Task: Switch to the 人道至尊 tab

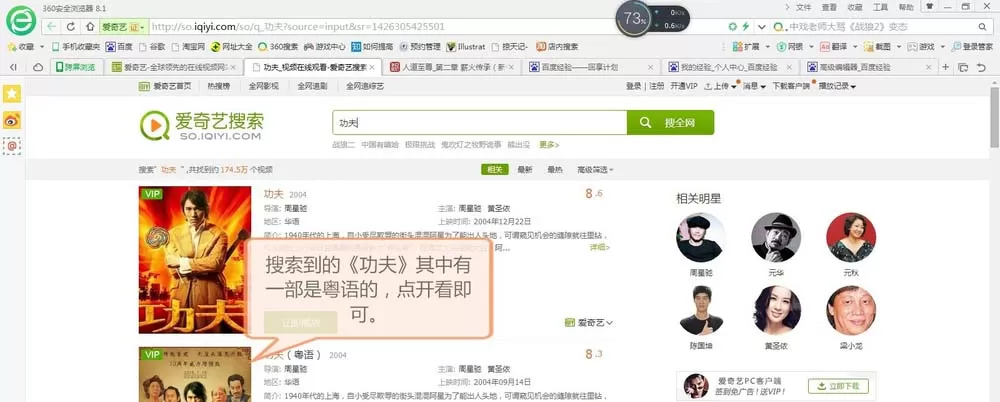Action: pyautogui.click(x=450, y=67)
